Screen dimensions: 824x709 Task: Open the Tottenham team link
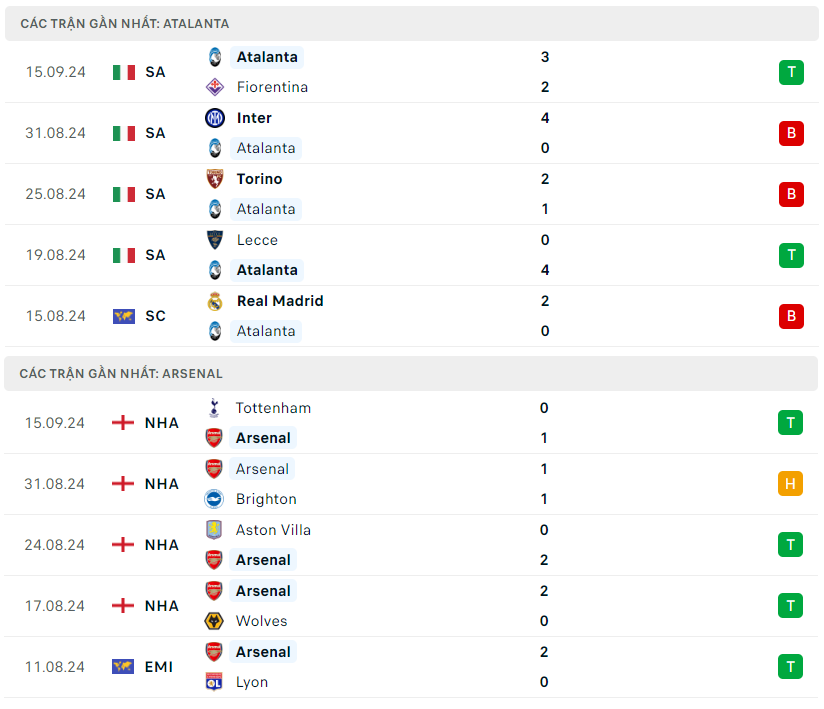coord(273,408)
